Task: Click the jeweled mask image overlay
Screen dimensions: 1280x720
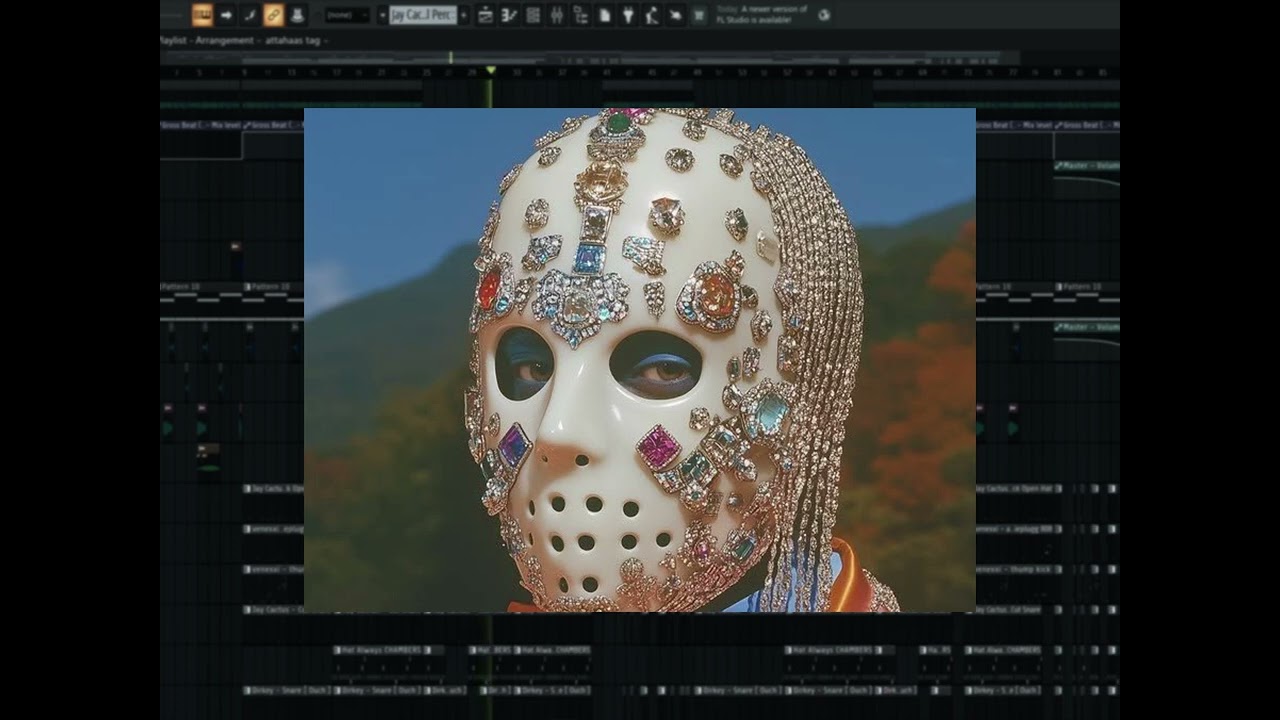Action: click(x=640, y=360)
